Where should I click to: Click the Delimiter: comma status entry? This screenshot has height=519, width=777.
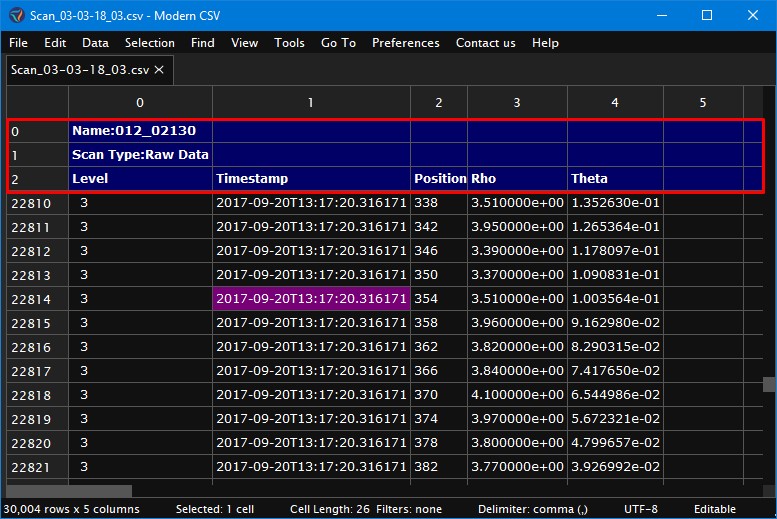pos(533,509)
